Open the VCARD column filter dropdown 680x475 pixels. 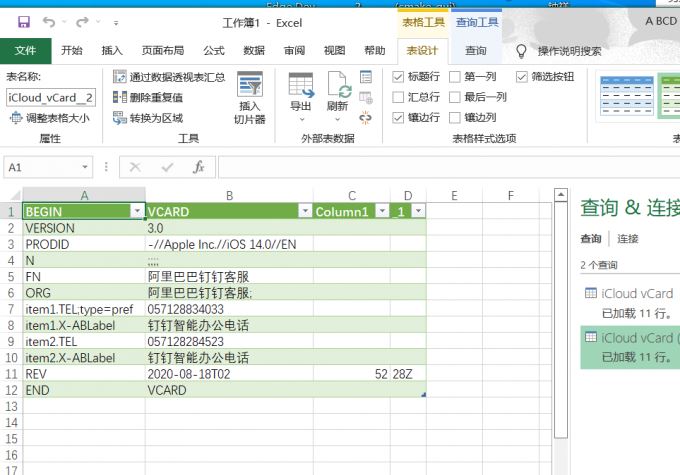[303, 212]
